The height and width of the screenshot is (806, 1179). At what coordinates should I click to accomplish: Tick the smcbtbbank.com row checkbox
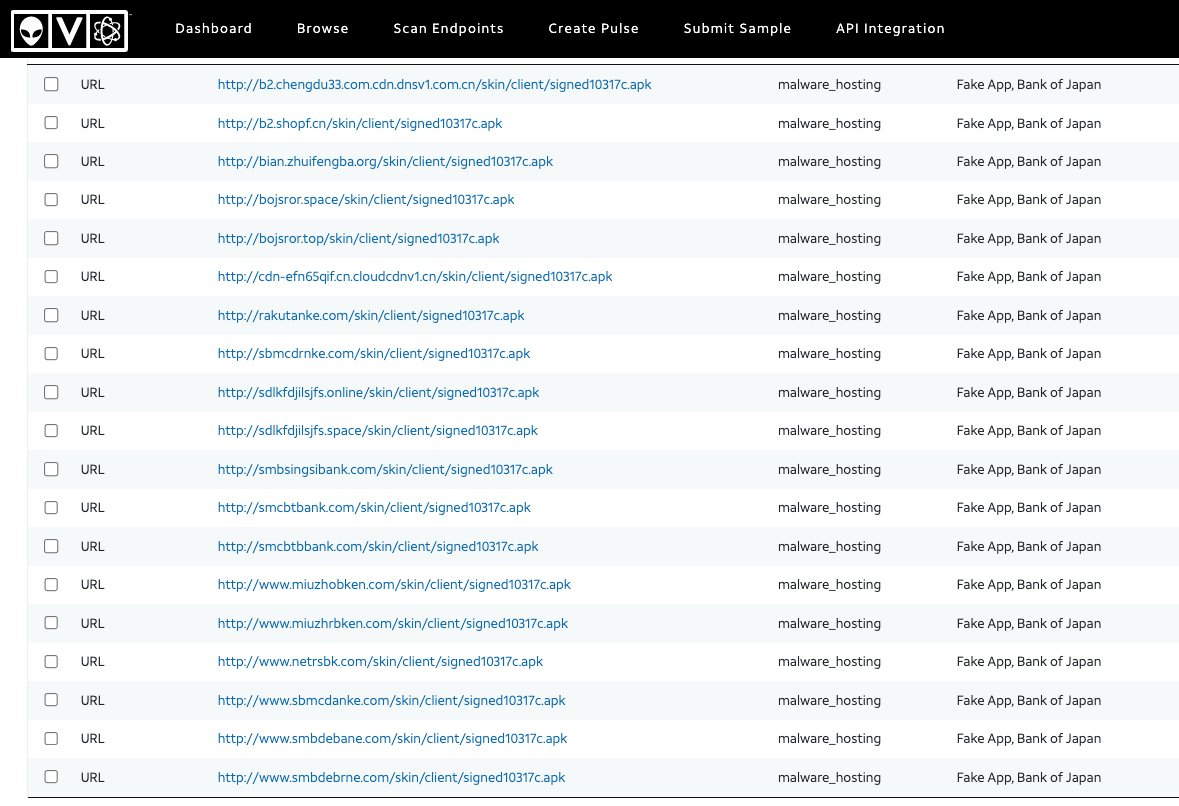pos(51,547)
